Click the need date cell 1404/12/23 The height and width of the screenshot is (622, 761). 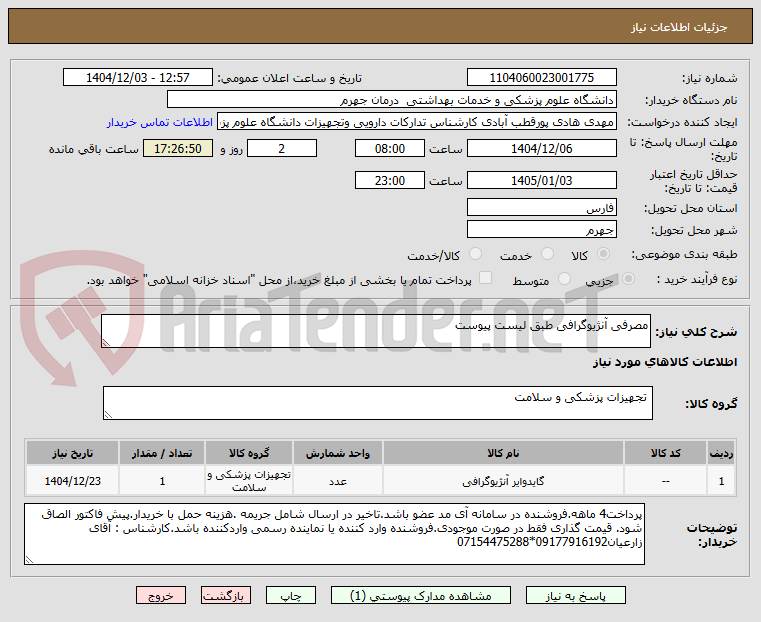click(x=73, y=481)
